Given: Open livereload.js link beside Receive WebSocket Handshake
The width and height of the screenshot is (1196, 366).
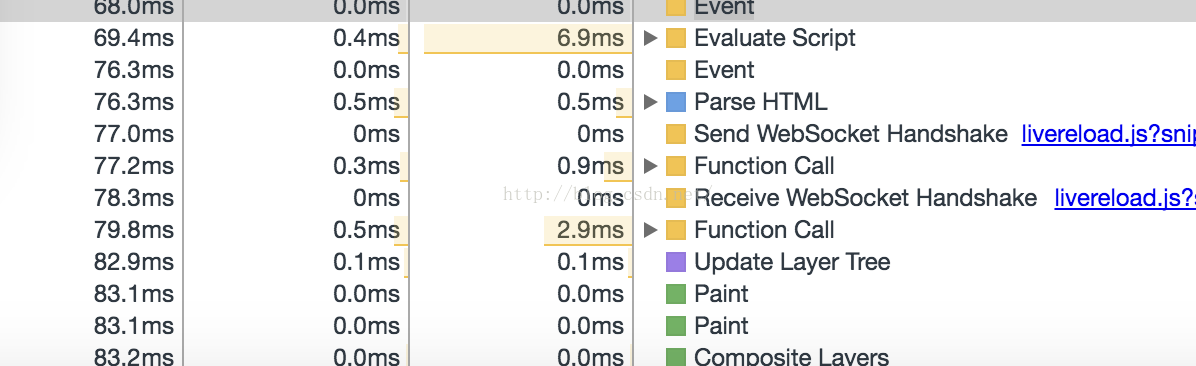Looking at the screenshot, I should pyautogui.click(x=1125, y=198).
